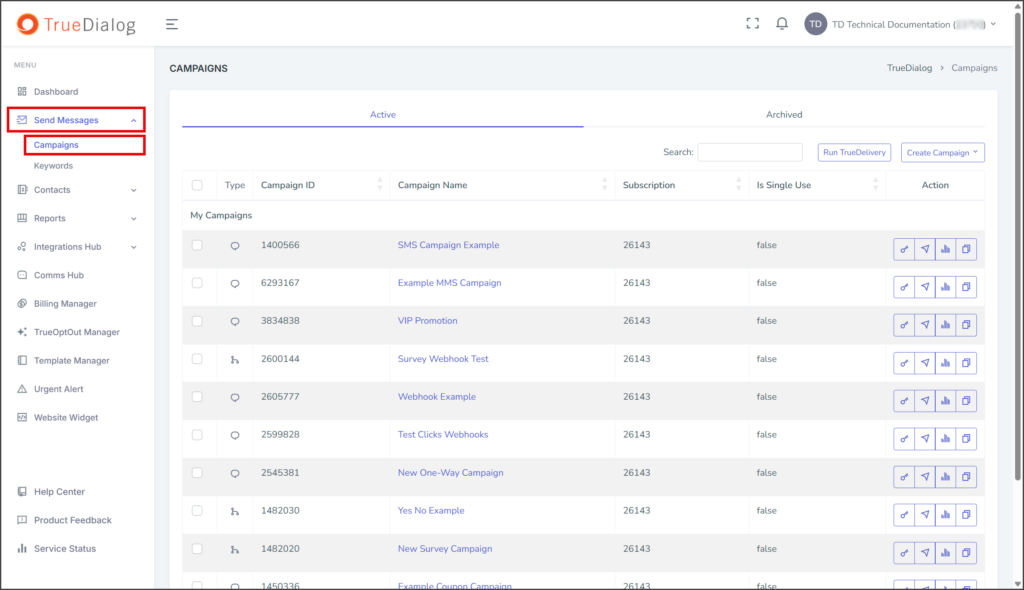Click key icon for Yes No Example

[904, 514]
